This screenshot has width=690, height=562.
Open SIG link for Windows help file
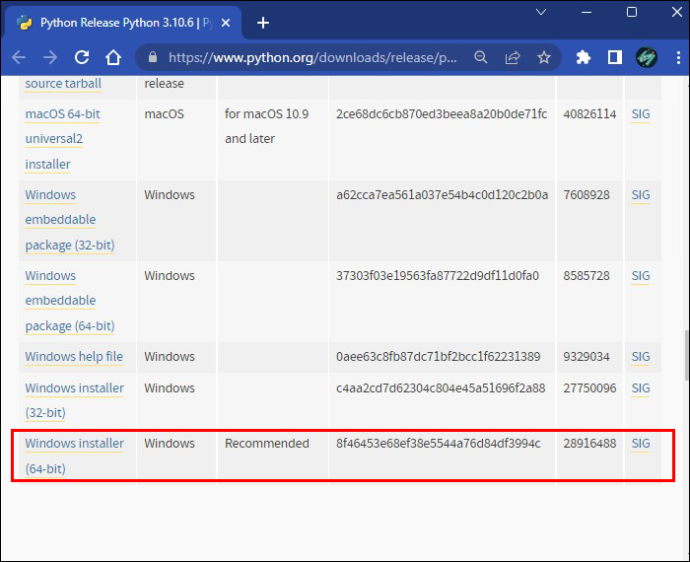(x=640, y=356)
